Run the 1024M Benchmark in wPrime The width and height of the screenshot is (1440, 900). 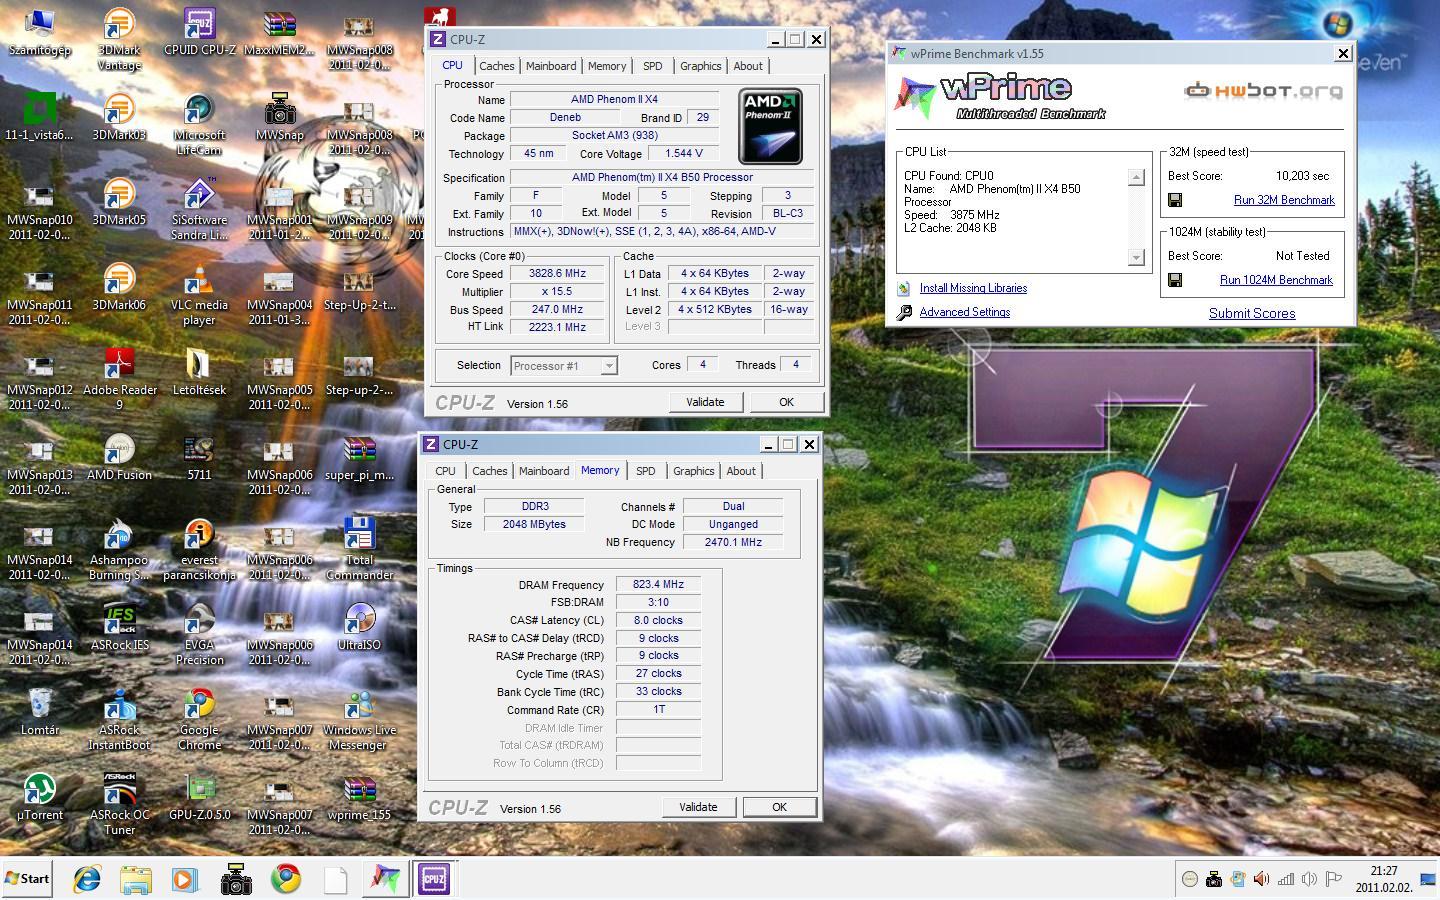pyautogui.click(x=1276, y=280)
